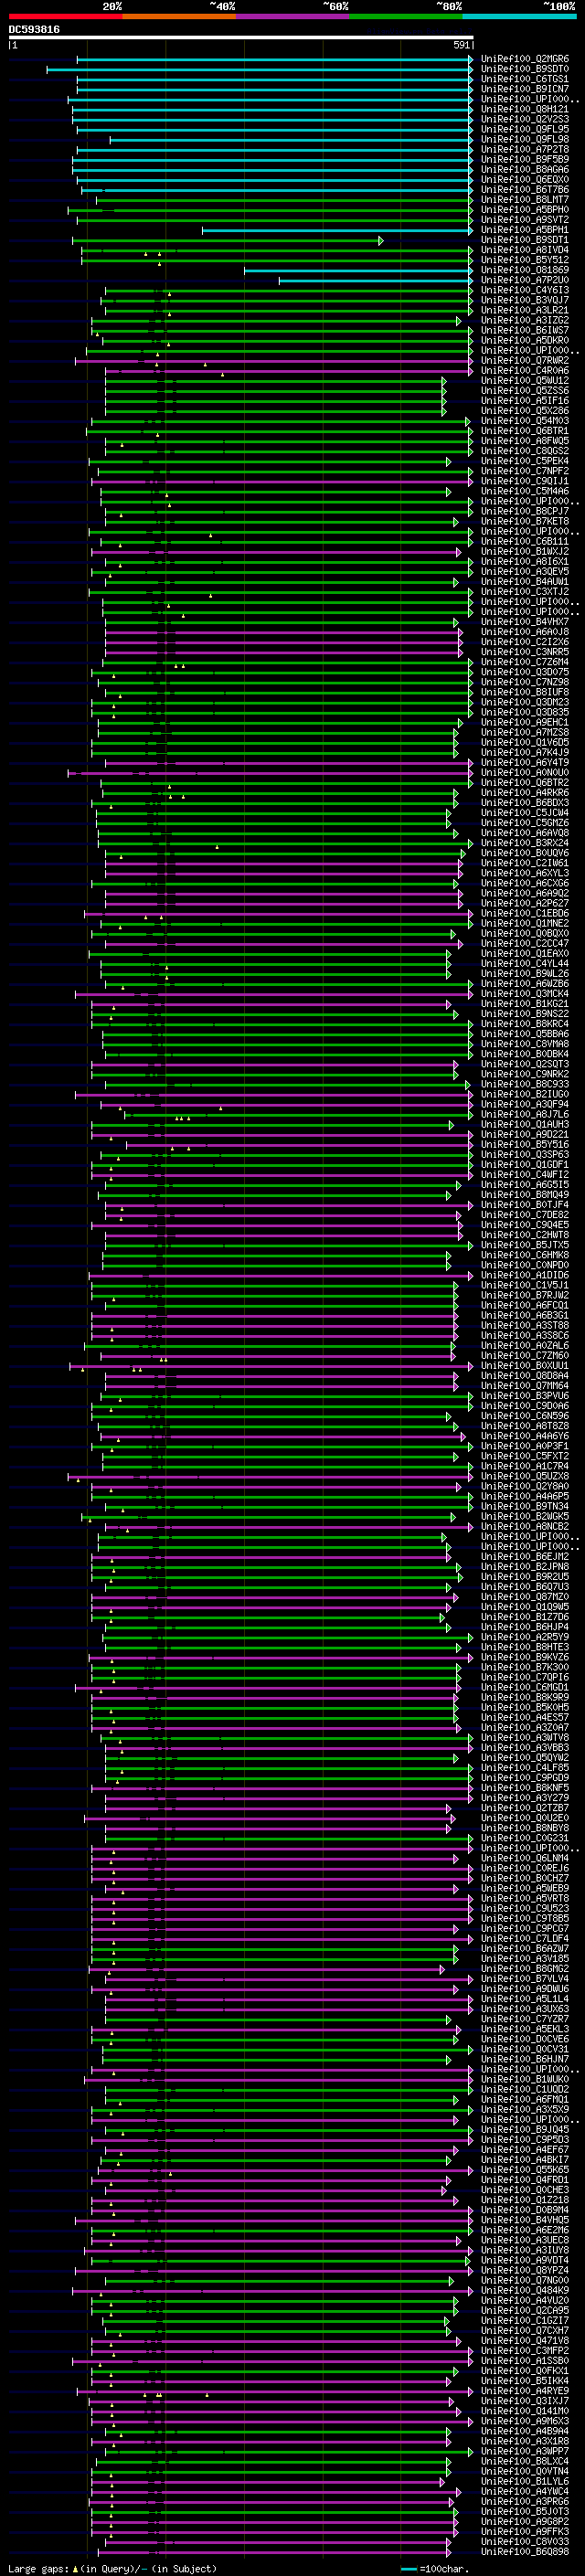Screen dimensions: 585x2576
Task: Open hit UniRef100_Q2V2S3
Action: 525,119
